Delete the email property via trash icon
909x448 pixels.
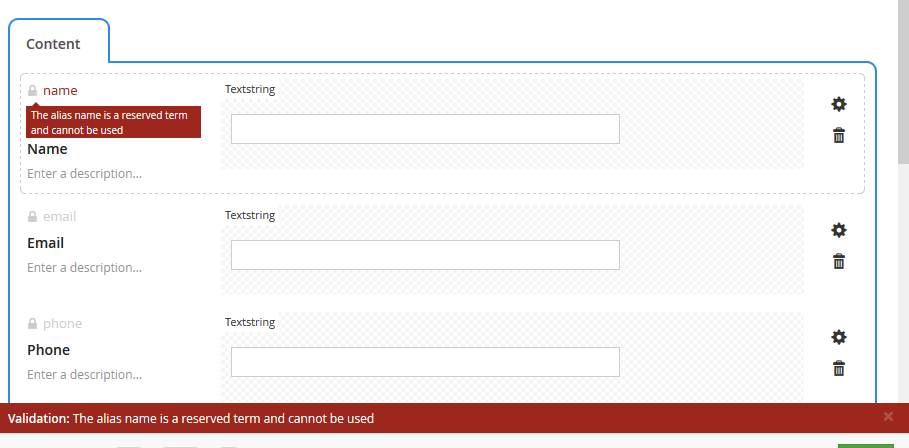point(838,261)
